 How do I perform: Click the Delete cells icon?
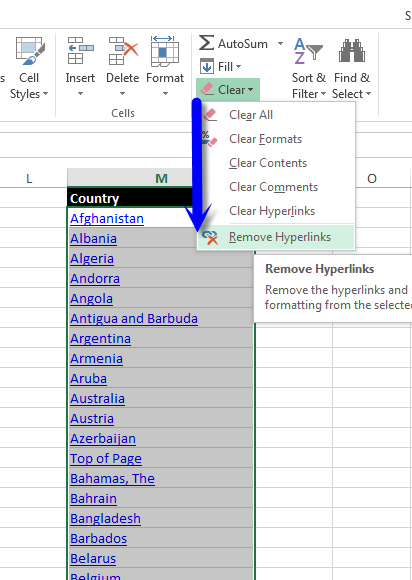point(123,51)
